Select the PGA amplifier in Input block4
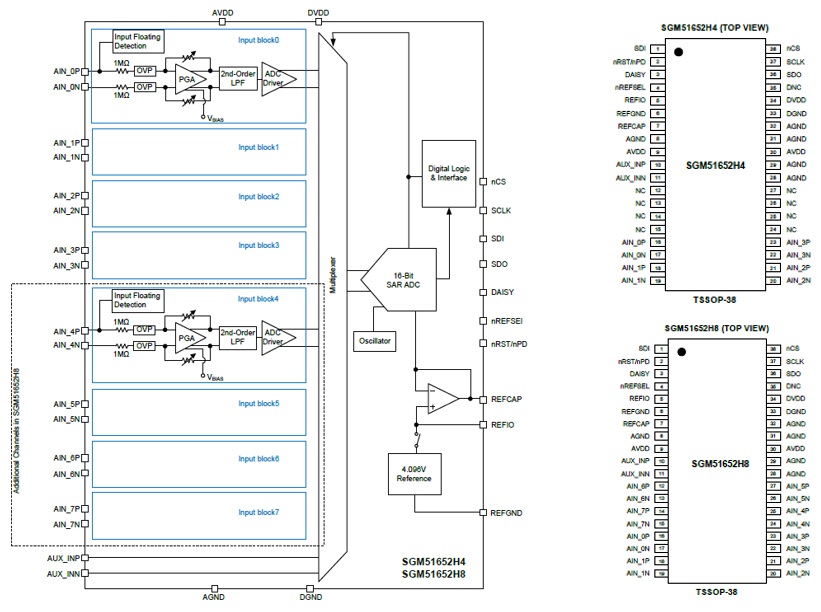This screenshot has width=821, height=612. 190,338
